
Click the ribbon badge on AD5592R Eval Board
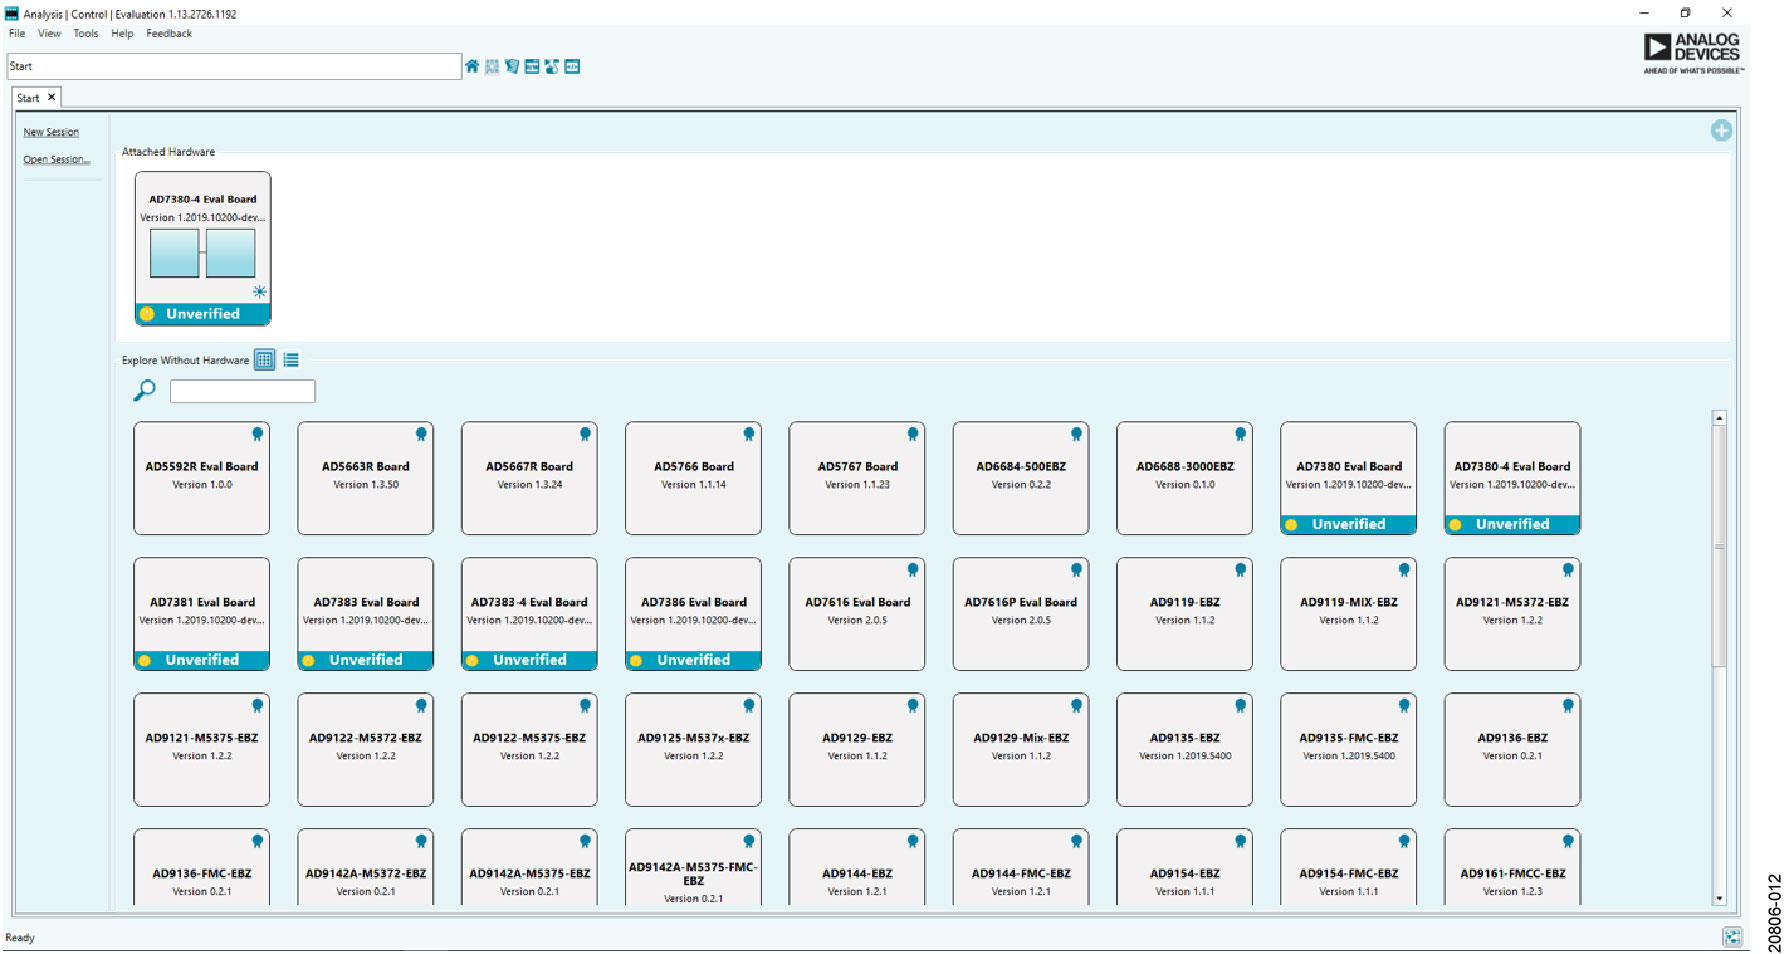coord(257,434)
